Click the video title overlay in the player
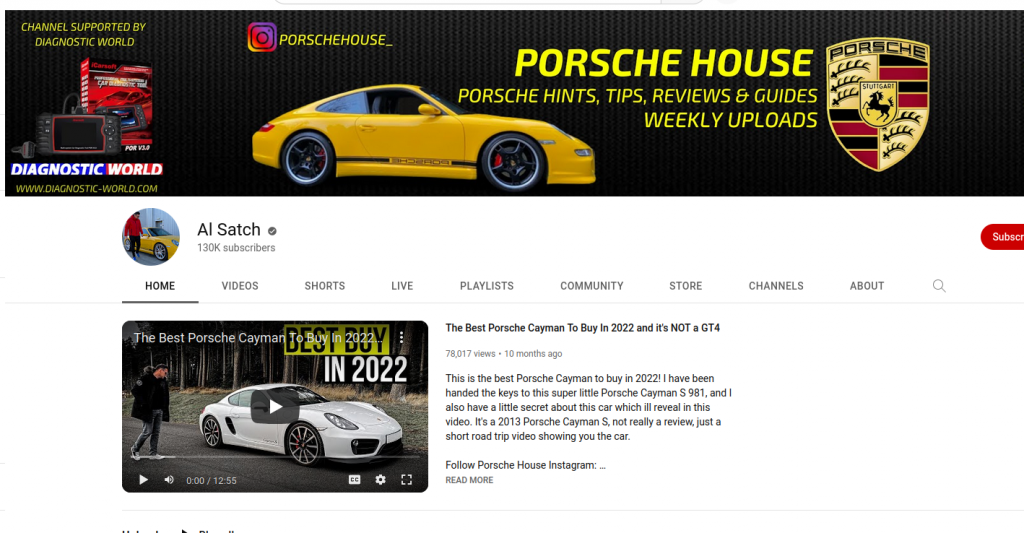The width and height of the screenshot is (1024, 533). coord(258,338)
